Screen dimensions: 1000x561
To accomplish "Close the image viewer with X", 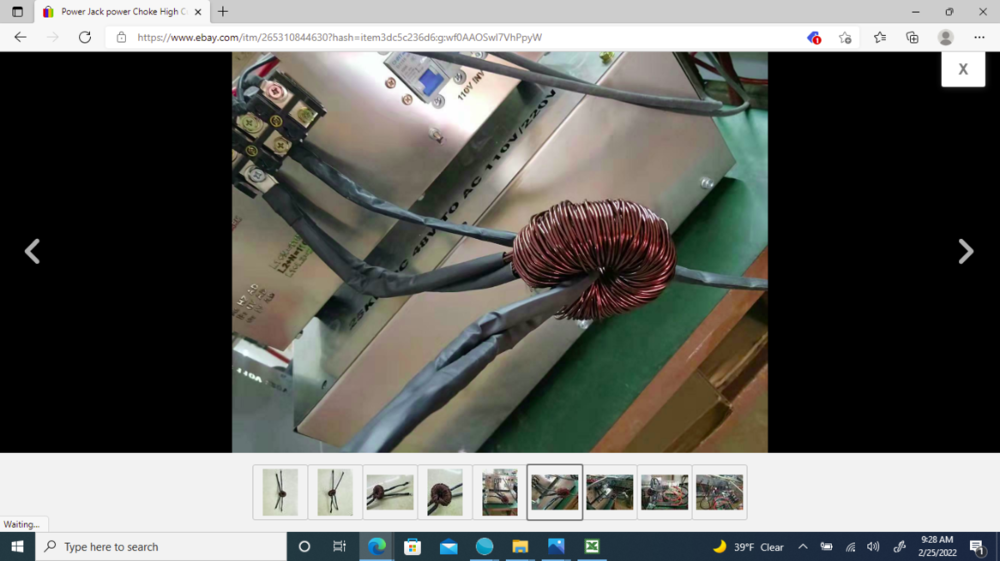I will click(x=963, y=69).
